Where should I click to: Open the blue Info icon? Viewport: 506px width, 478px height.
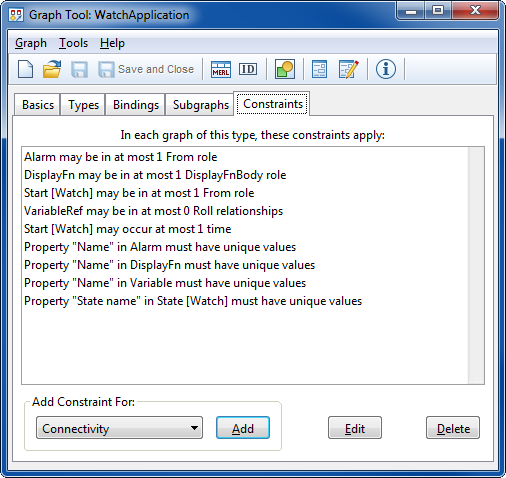point(386,69)
